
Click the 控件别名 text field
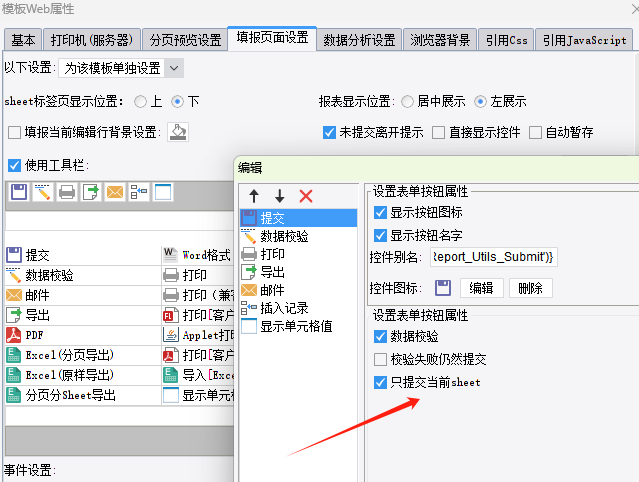(494, 257)
